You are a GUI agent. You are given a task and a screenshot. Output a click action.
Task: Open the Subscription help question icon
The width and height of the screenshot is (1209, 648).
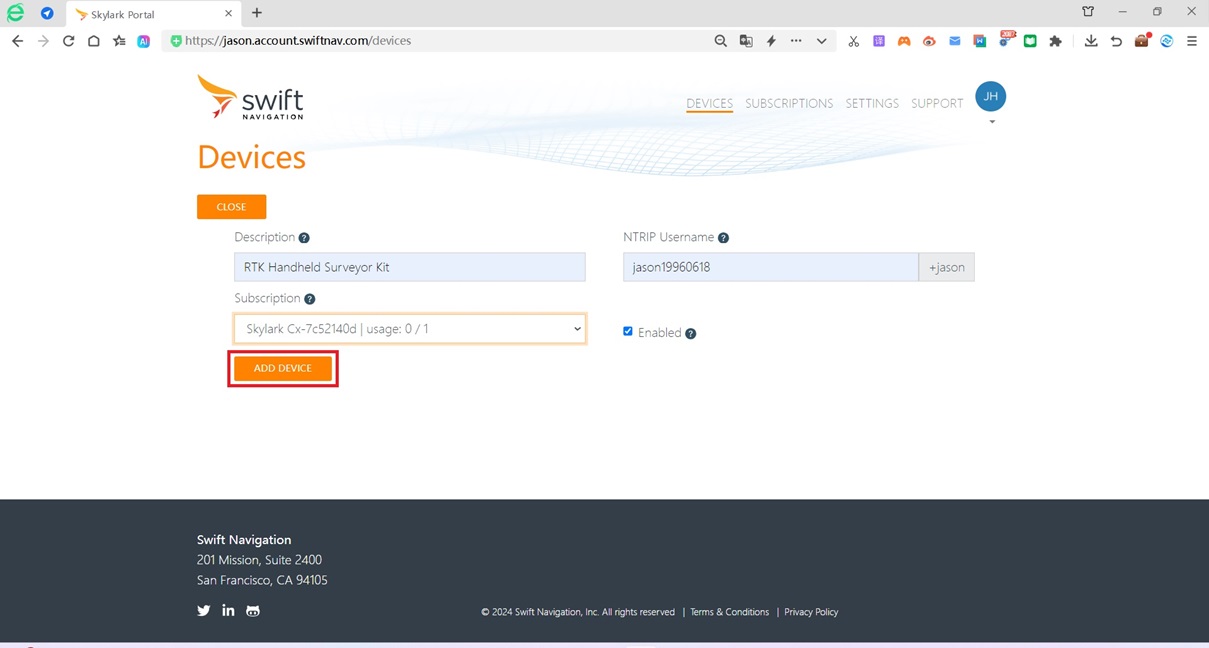click(310, 299)
